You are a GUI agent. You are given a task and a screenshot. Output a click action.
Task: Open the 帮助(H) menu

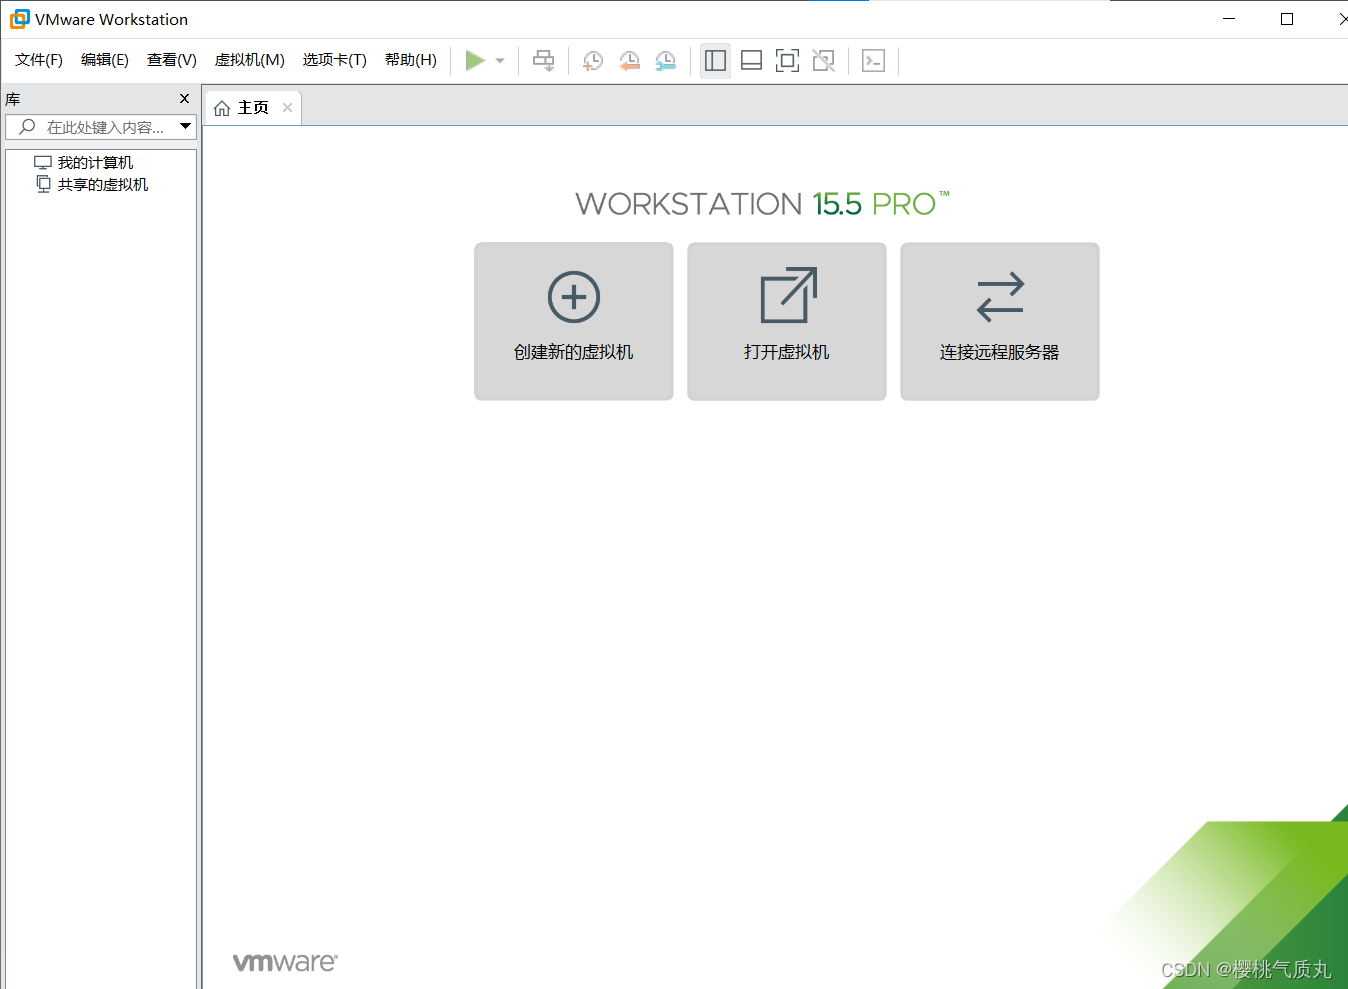[x=411, y=60]
